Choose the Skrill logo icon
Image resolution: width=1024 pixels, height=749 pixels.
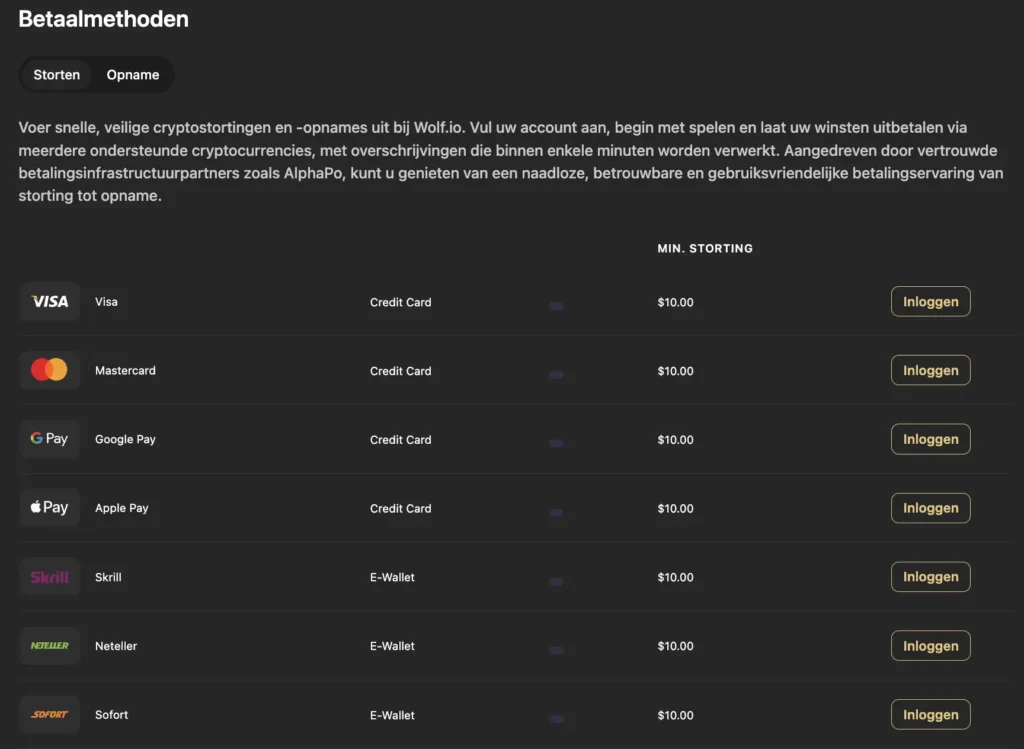coord(50,577)
